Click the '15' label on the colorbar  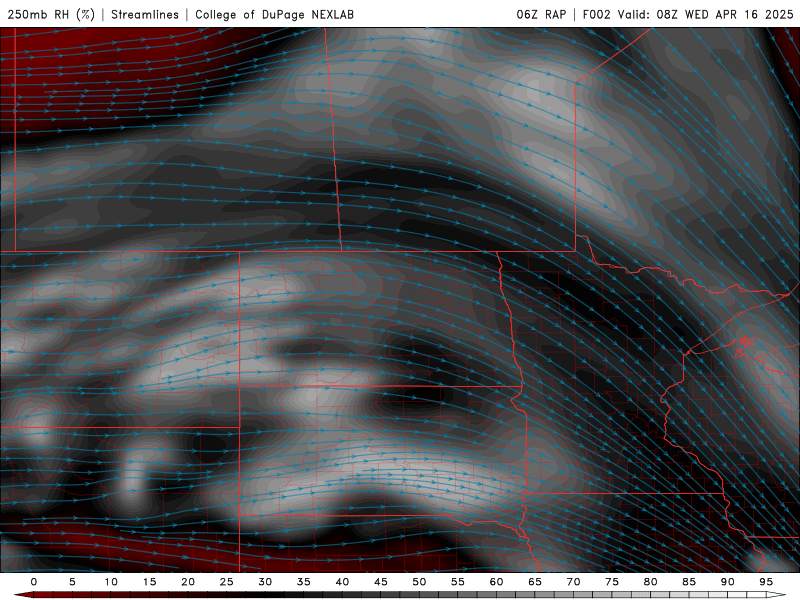(x=149, y=582)
